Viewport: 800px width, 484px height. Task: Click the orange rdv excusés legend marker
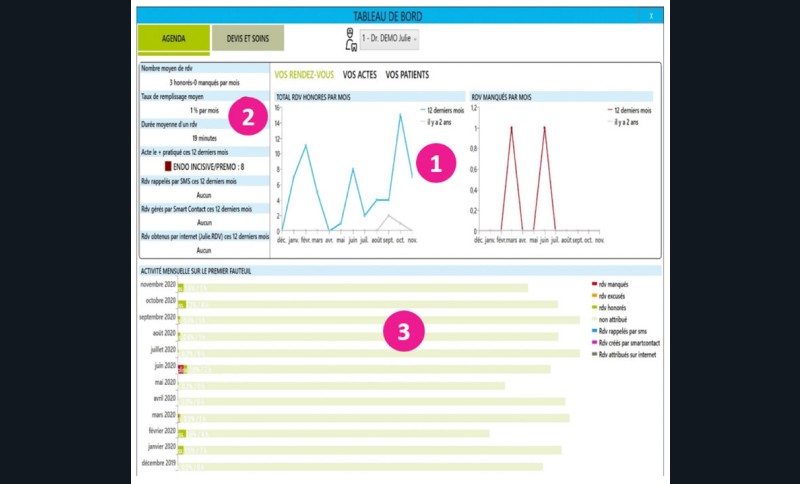click(594, 295)
